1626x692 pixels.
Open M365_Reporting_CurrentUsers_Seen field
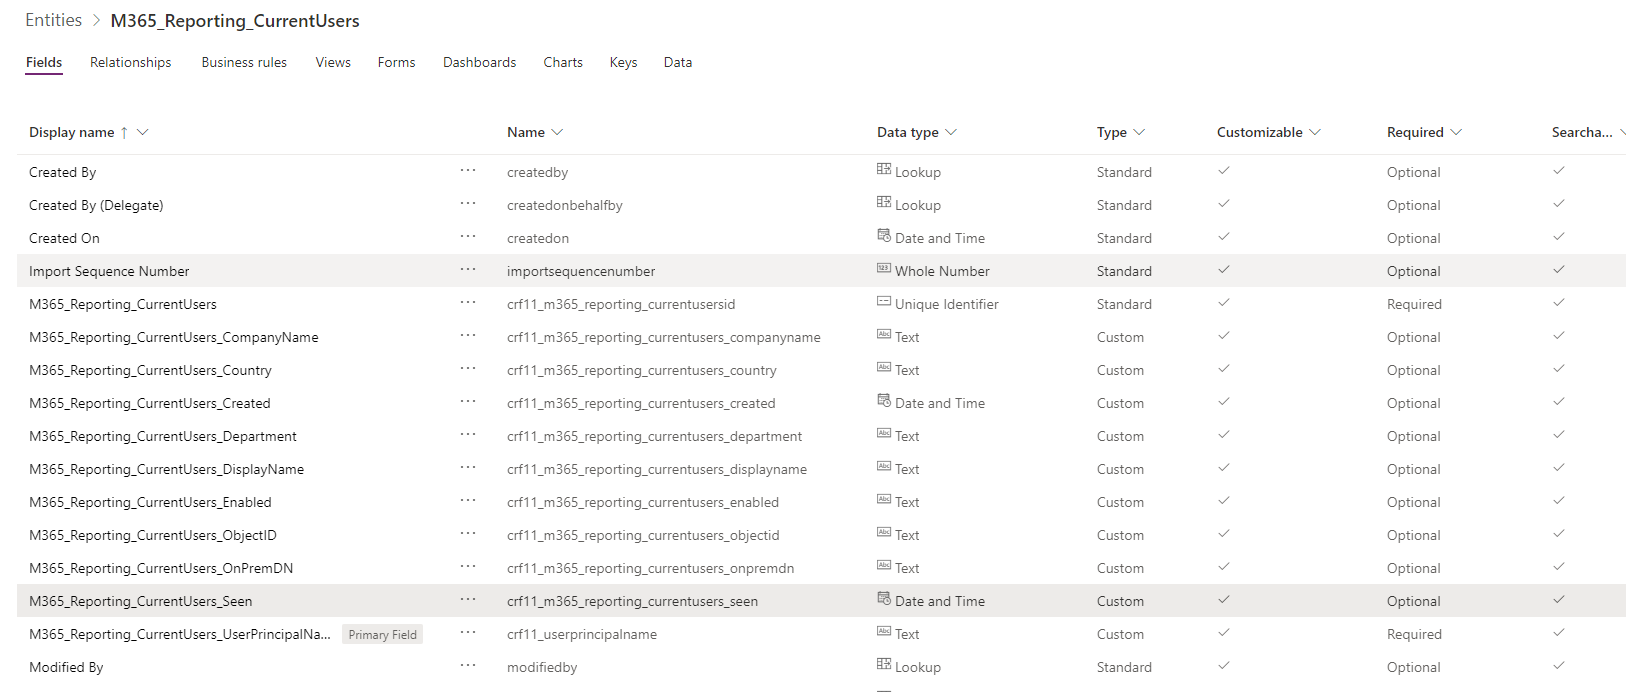(x=141, y=601)
